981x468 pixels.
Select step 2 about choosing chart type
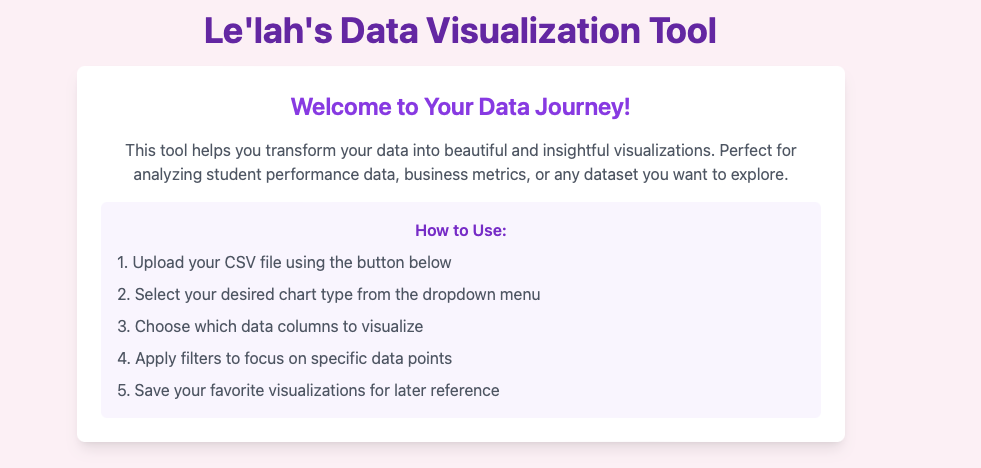(x=329, y=295)
